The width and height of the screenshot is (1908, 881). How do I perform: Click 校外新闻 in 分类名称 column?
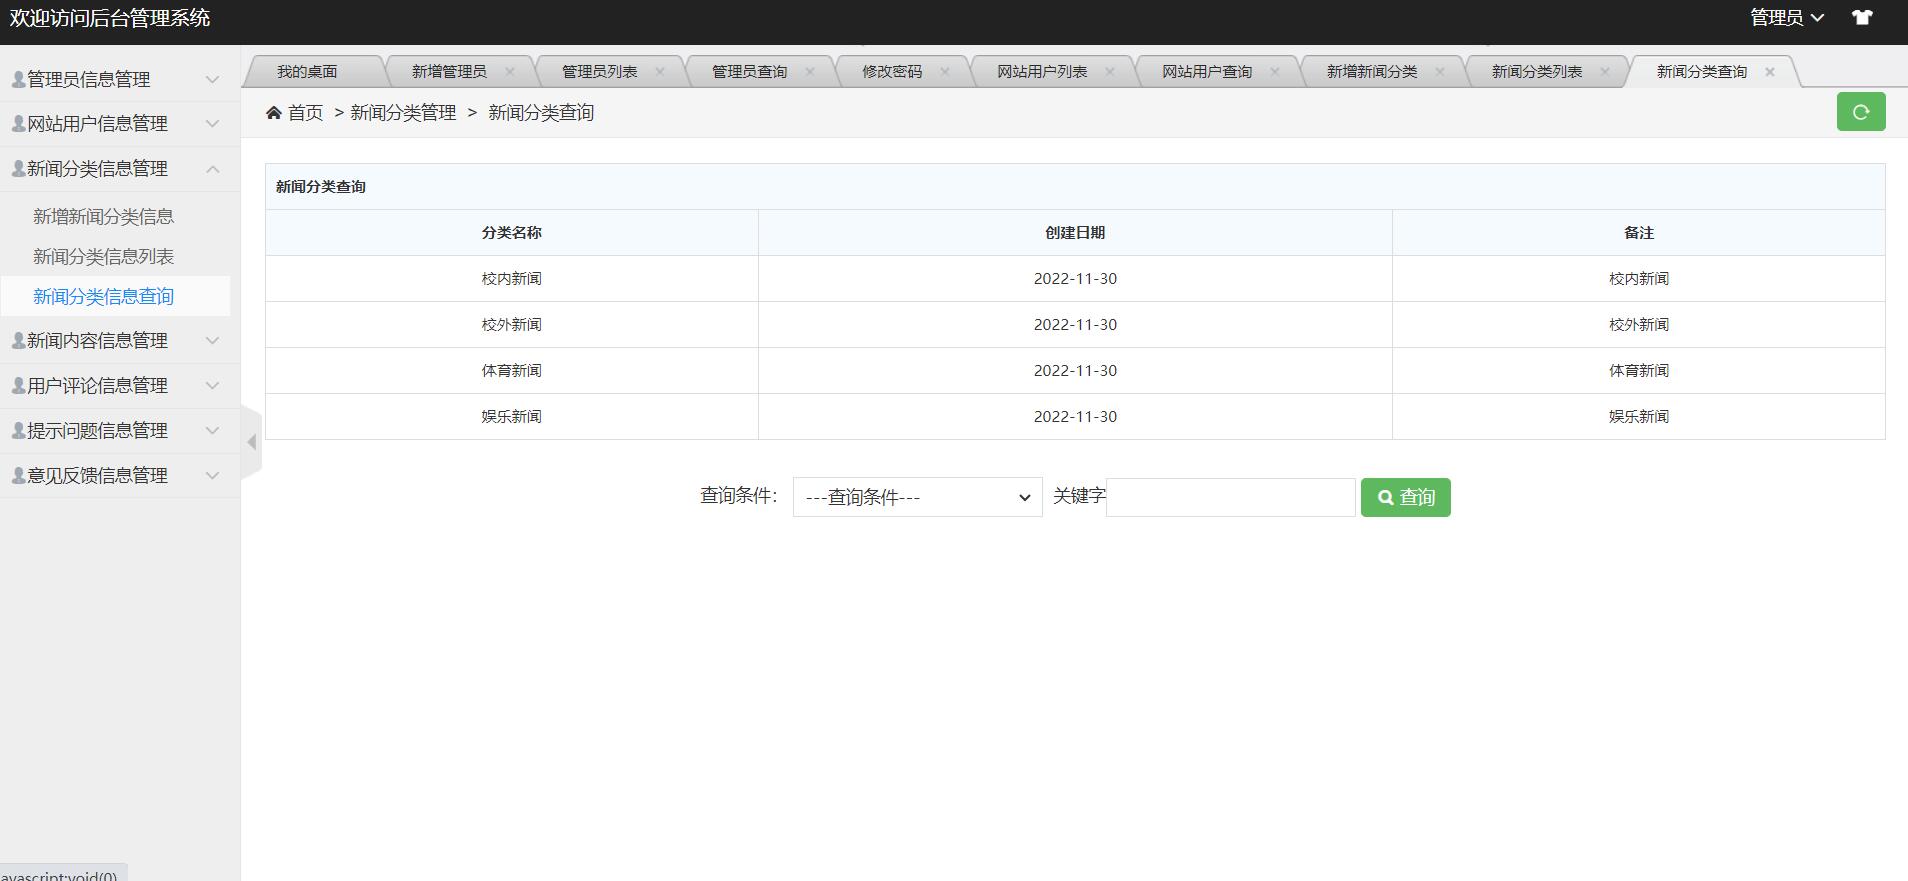(x=511, y=325)
